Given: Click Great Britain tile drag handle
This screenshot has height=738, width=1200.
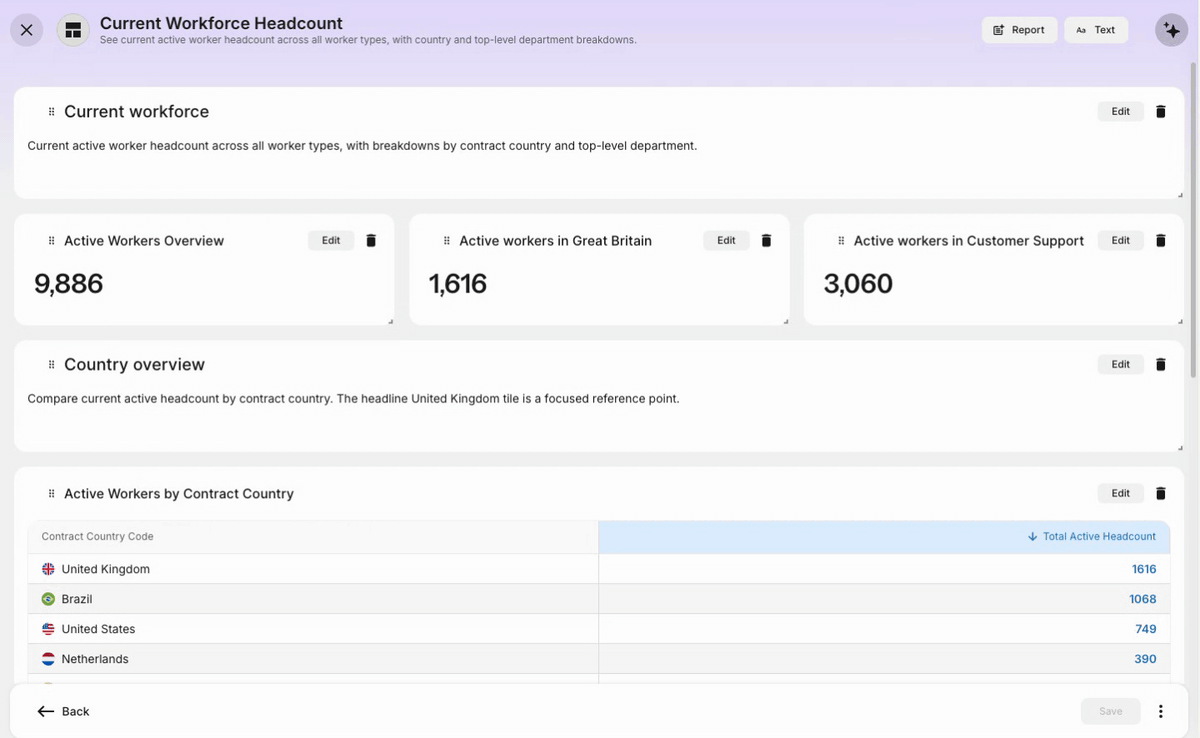Looking at the screenshot, I should click(446, 241).
